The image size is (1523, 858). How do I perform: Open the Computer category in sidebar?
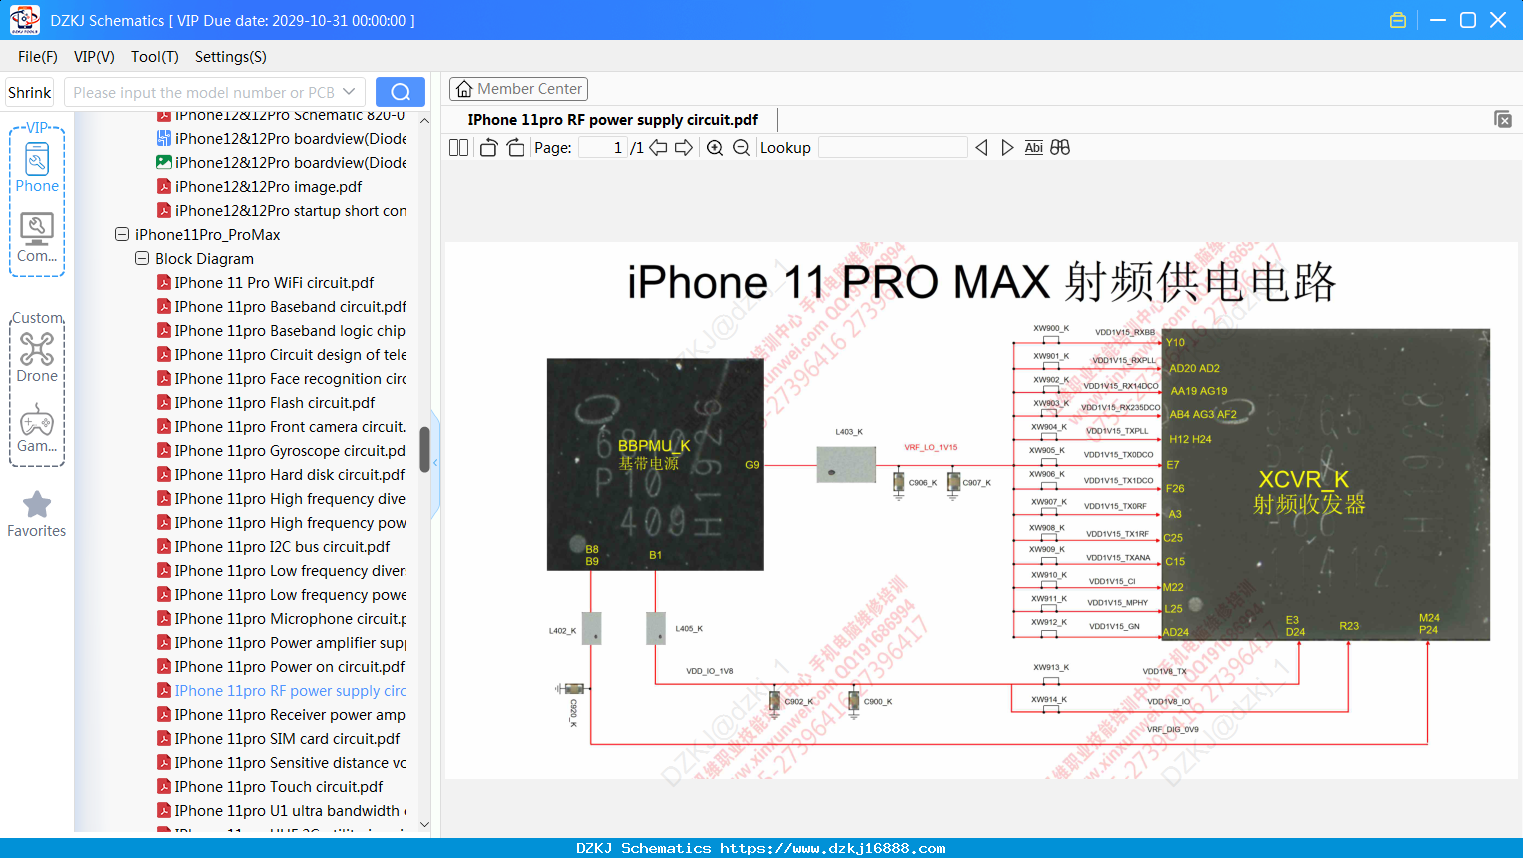[37, 238]
